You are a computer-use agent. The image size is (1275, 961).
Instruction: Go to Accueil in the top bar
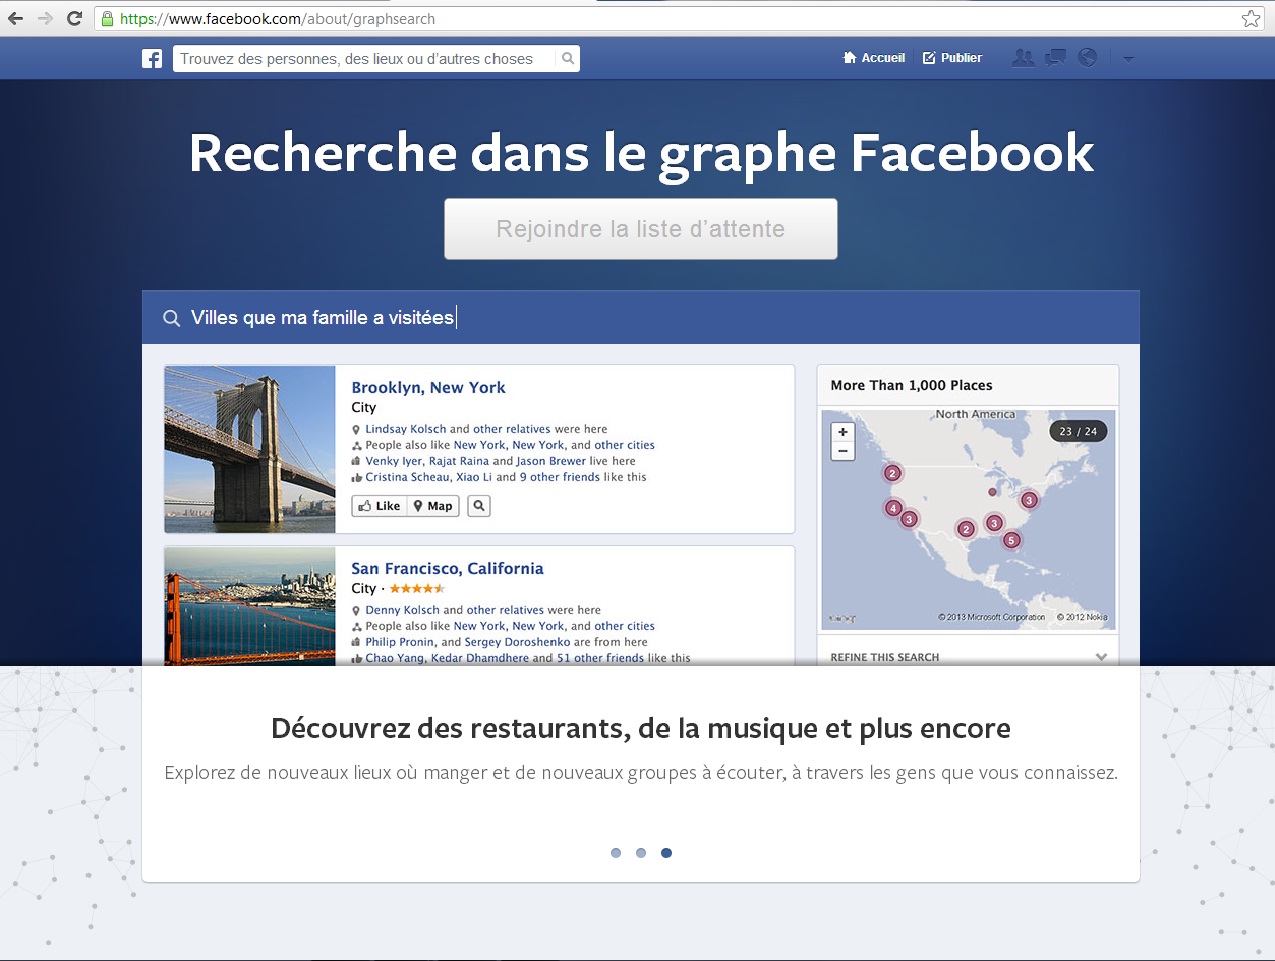coord(874,58)
